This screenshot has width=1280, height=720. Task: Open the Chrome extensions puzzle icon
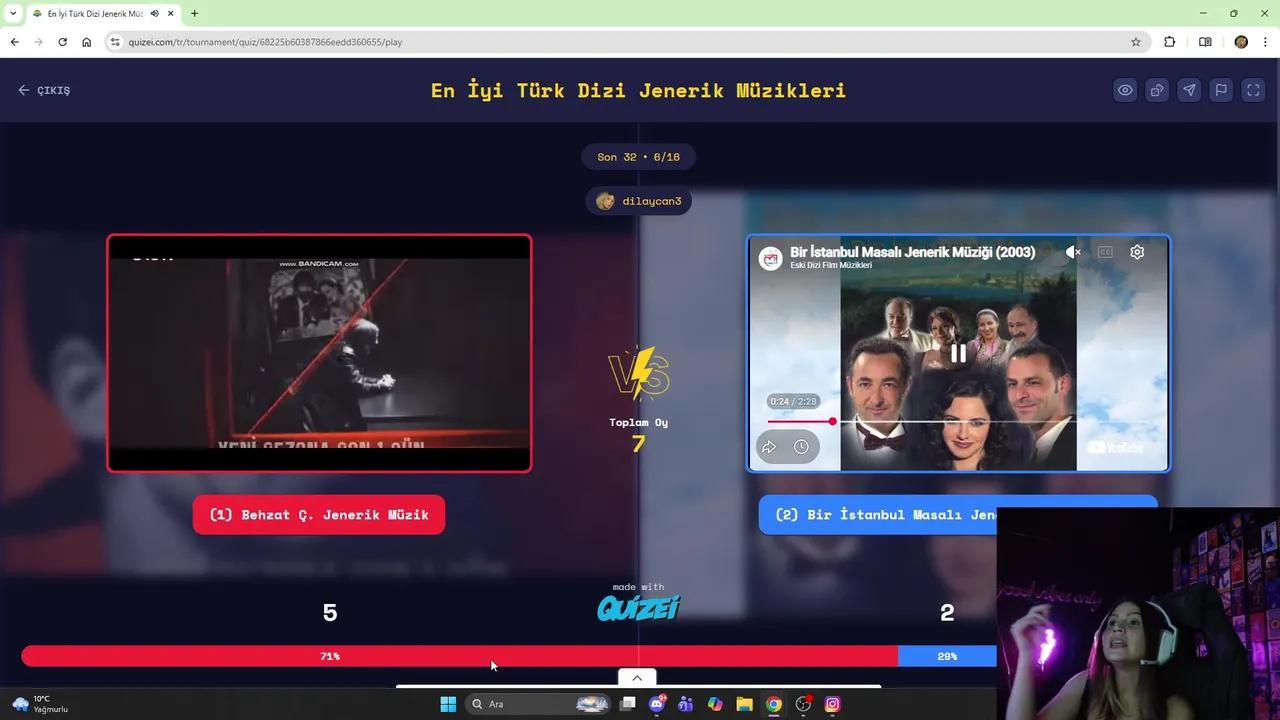point(1170,42)
